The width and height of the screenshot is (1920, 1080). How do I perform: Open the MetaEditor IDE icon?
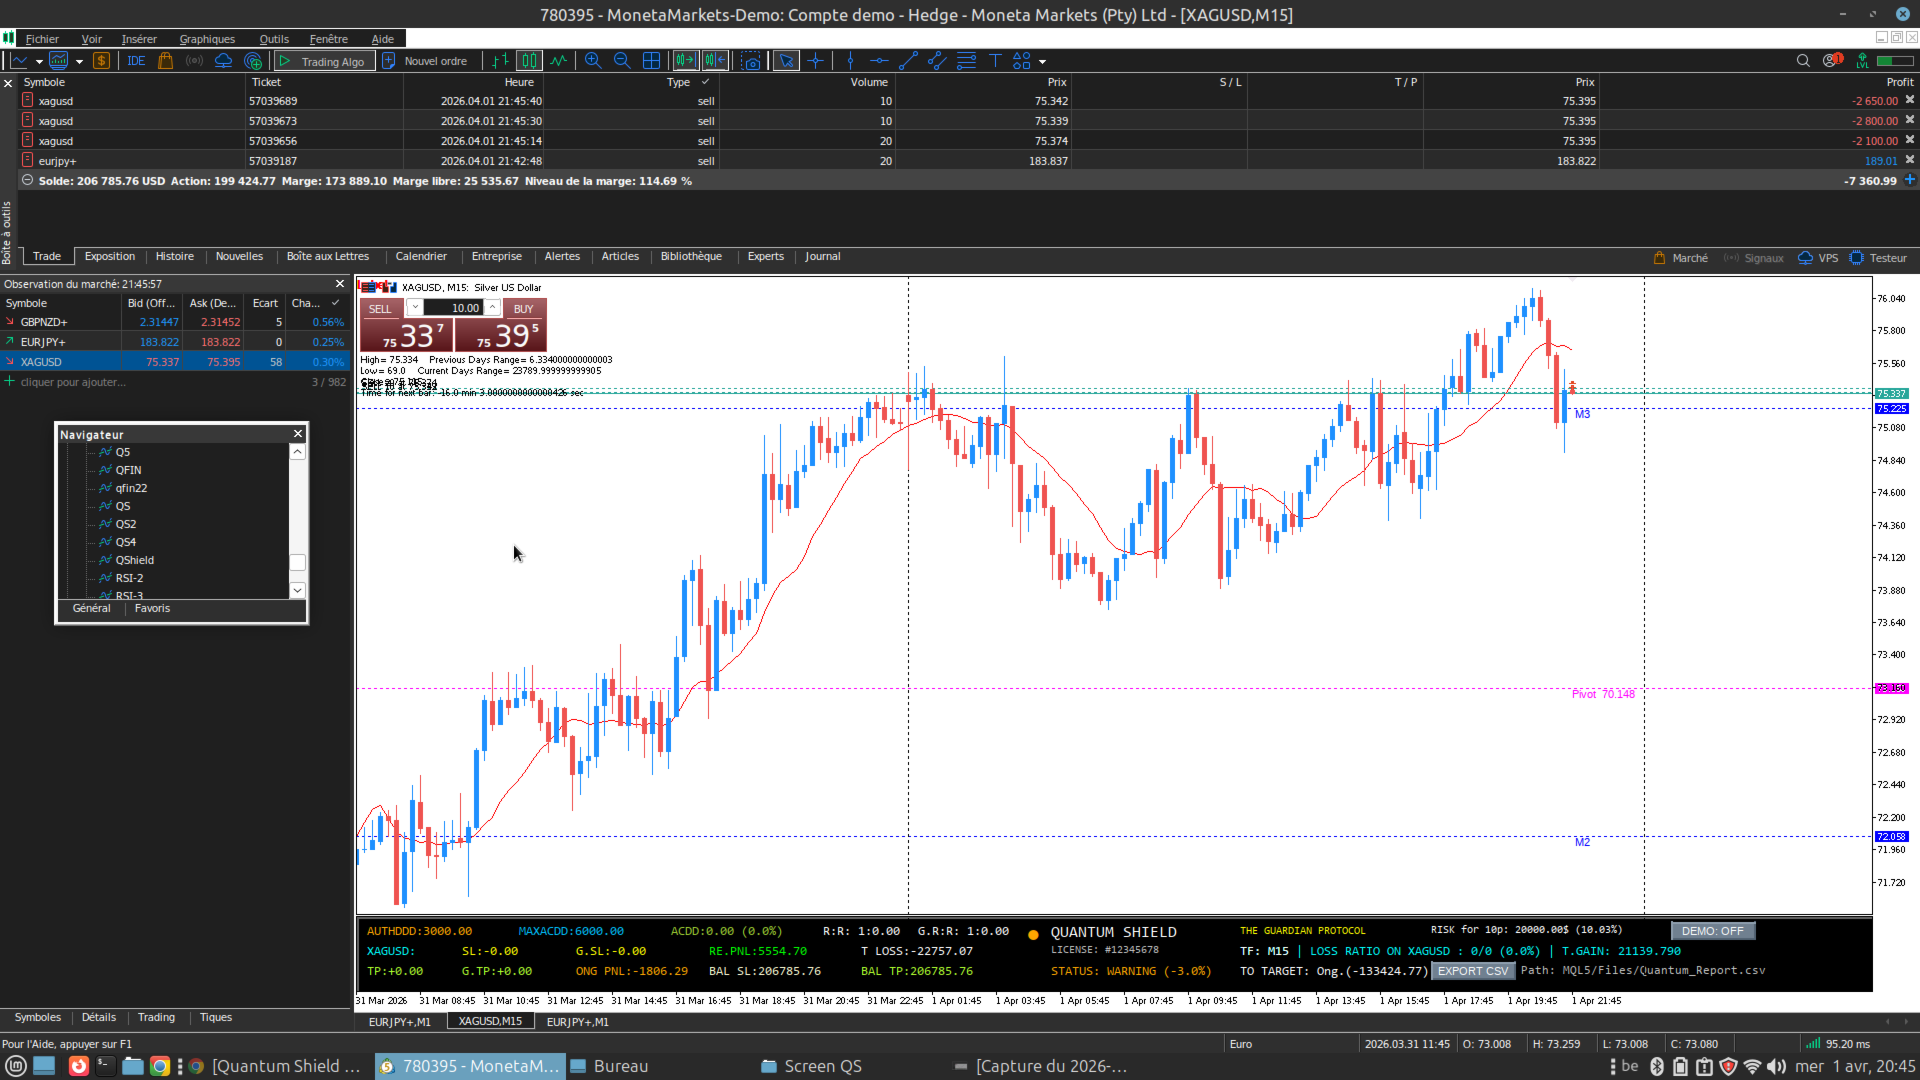click(136, 61)
